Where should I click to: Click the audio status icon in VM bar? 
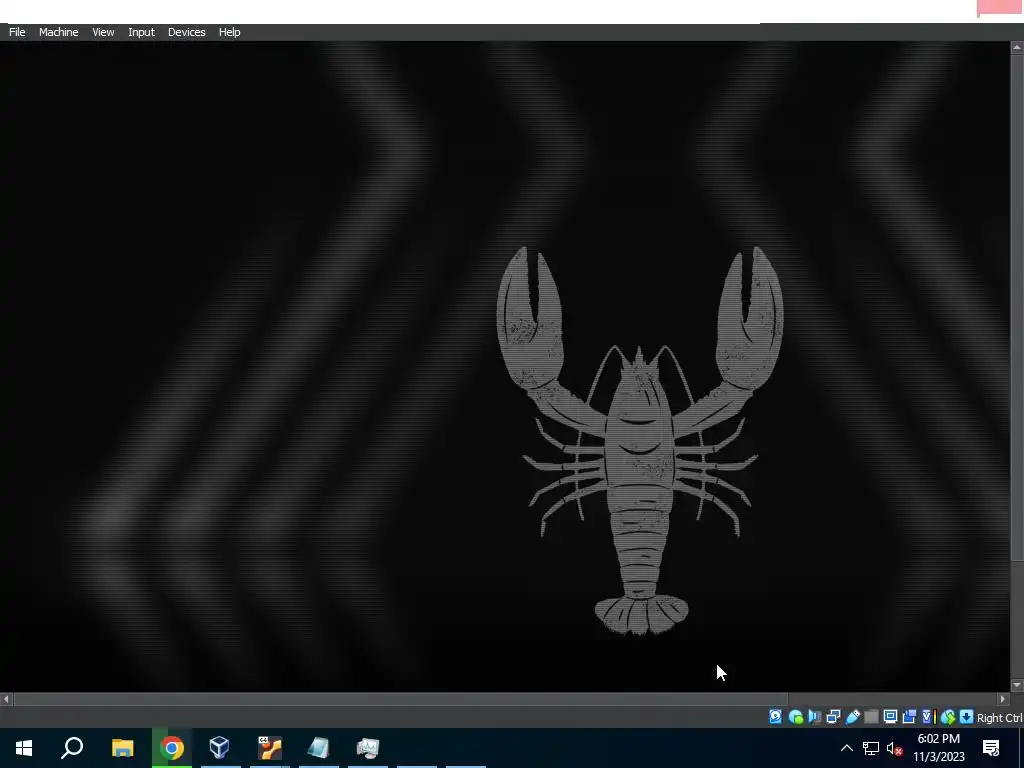click(814, 717)
